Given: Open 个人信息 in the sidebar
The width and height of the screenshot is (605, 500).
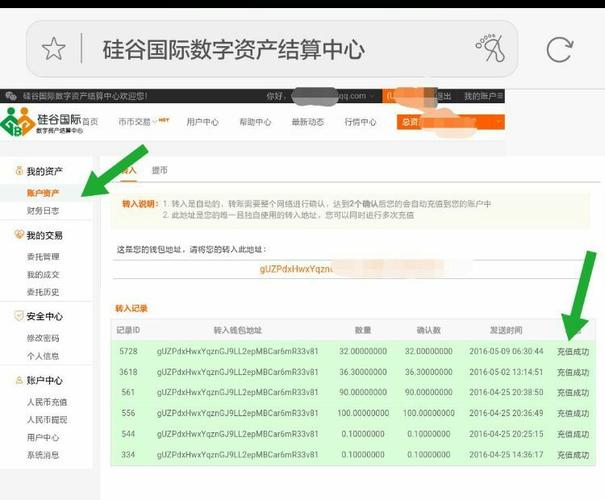Looking at the screenshot, I should pos(43,356).
